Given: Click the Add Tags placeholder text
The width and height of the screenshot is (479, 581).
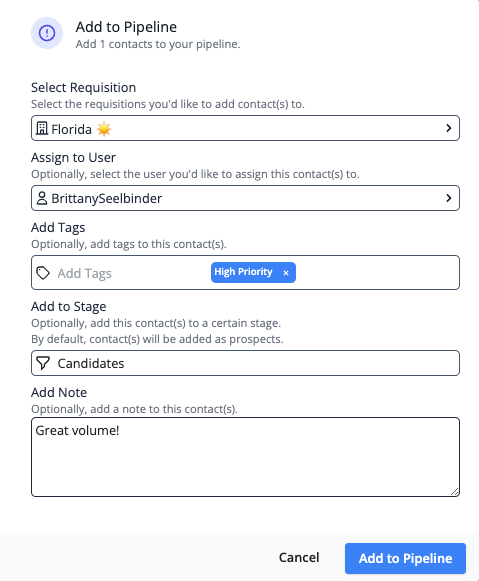Looking at the screenshot, I should (84, 273).
